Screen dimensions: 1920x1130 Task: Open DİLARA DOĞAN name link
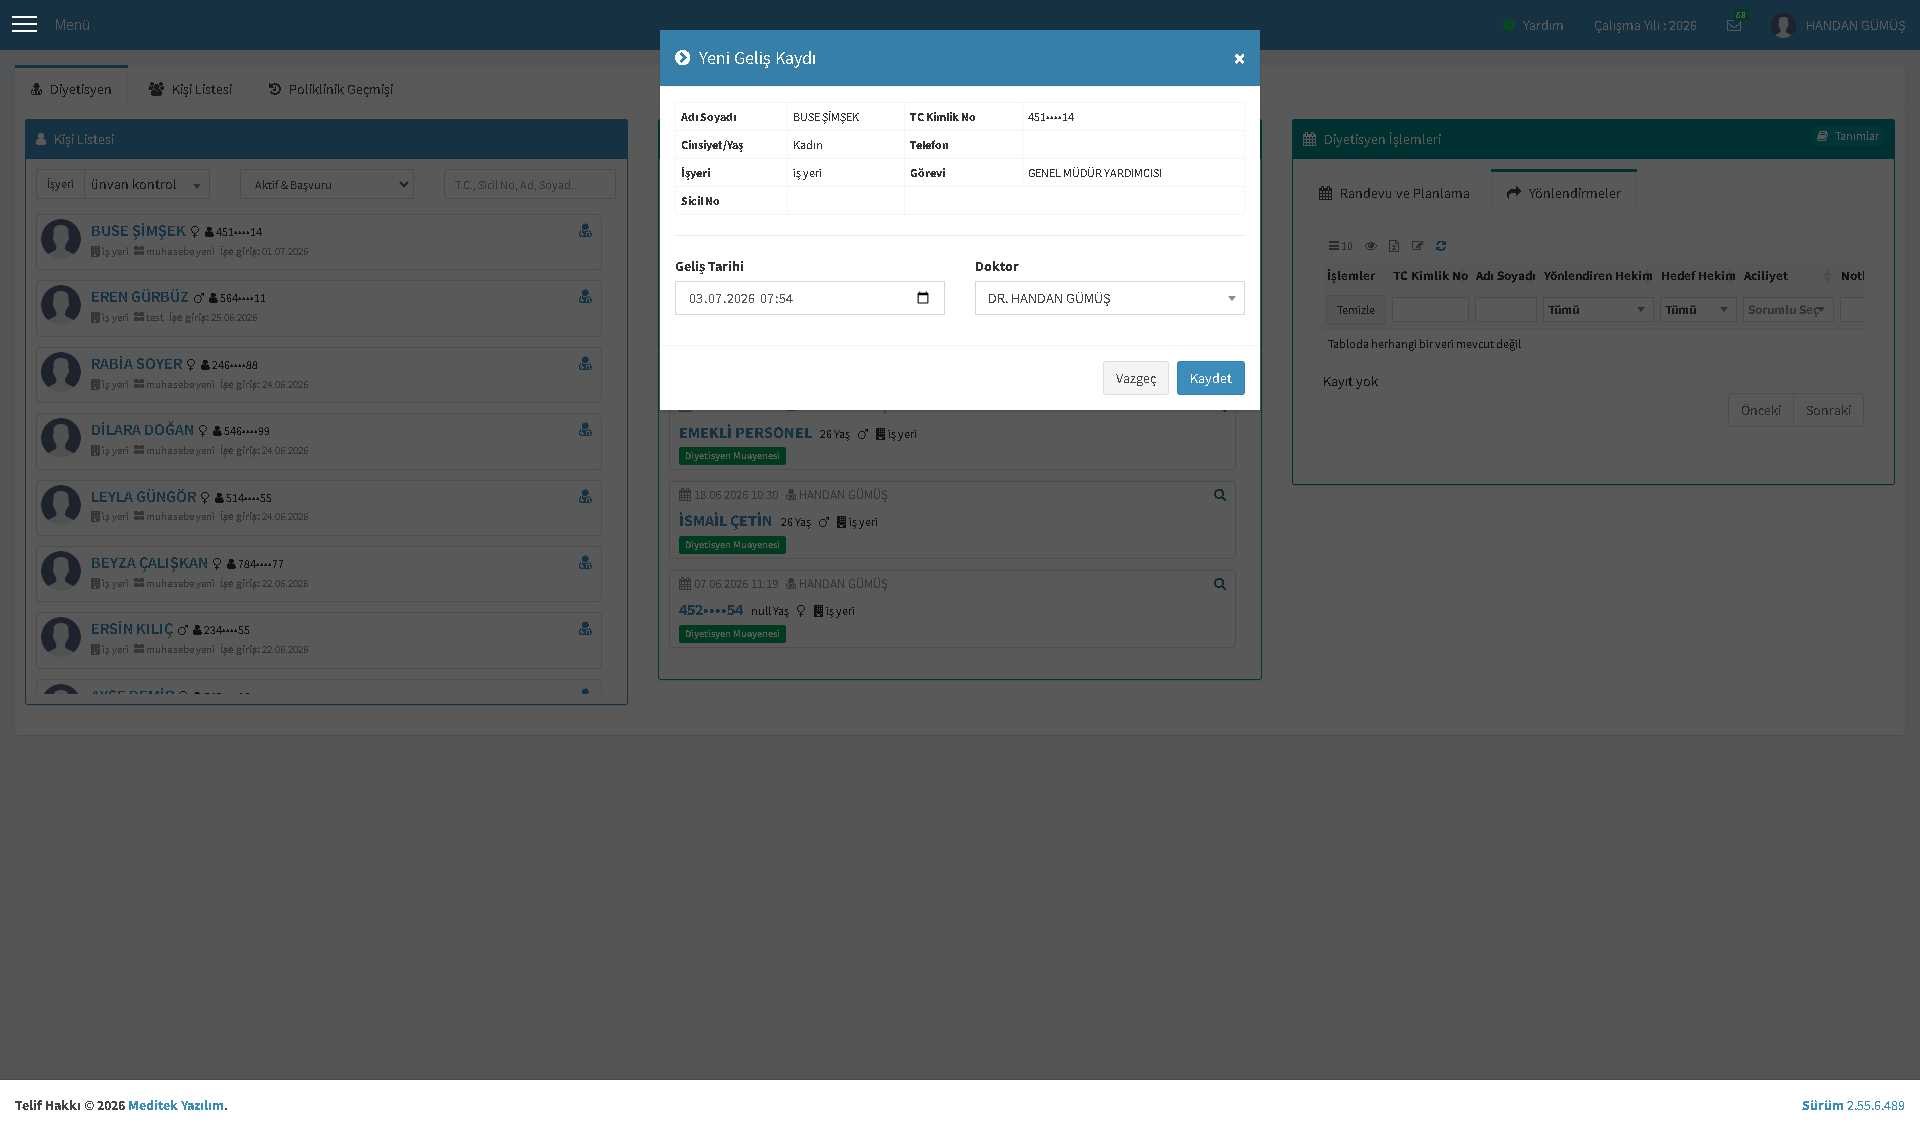[x=142, y=430]
